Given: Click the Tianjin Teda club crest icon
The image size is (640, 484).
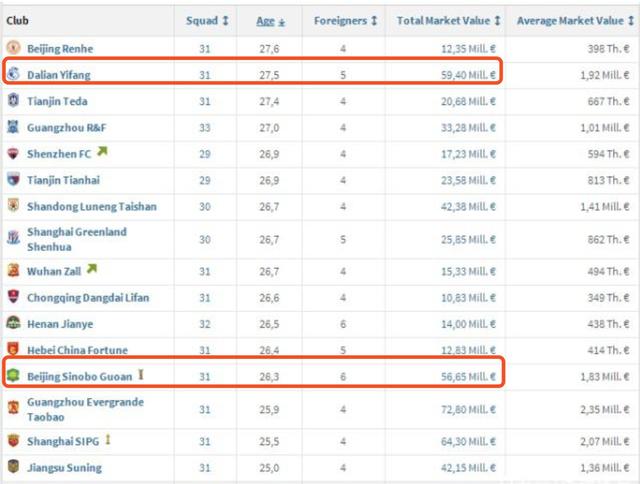Looking at the screenshot, I should (13, 100).
